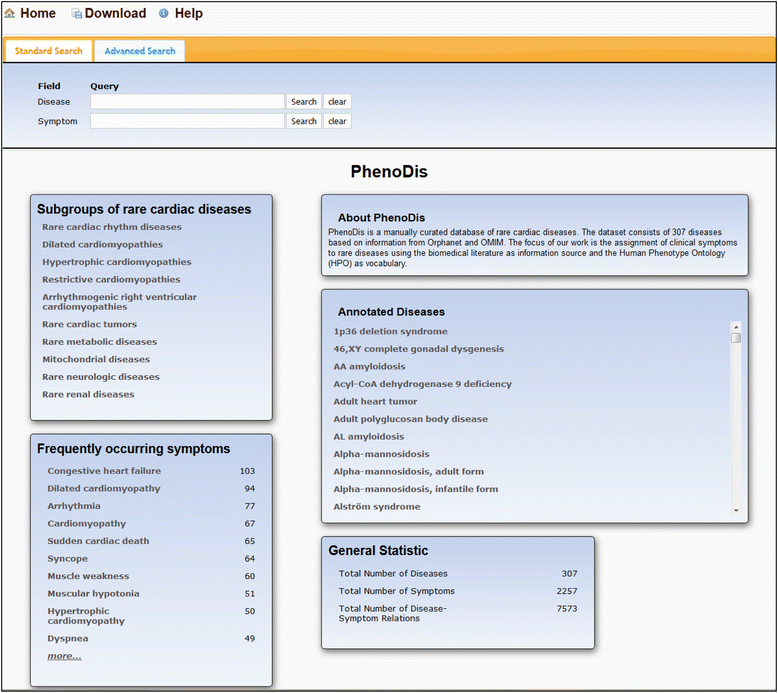Click Annotated Diseases scrollbar up arrow
Viewport: 778px width, 693px height.
[x=736, y=327]
